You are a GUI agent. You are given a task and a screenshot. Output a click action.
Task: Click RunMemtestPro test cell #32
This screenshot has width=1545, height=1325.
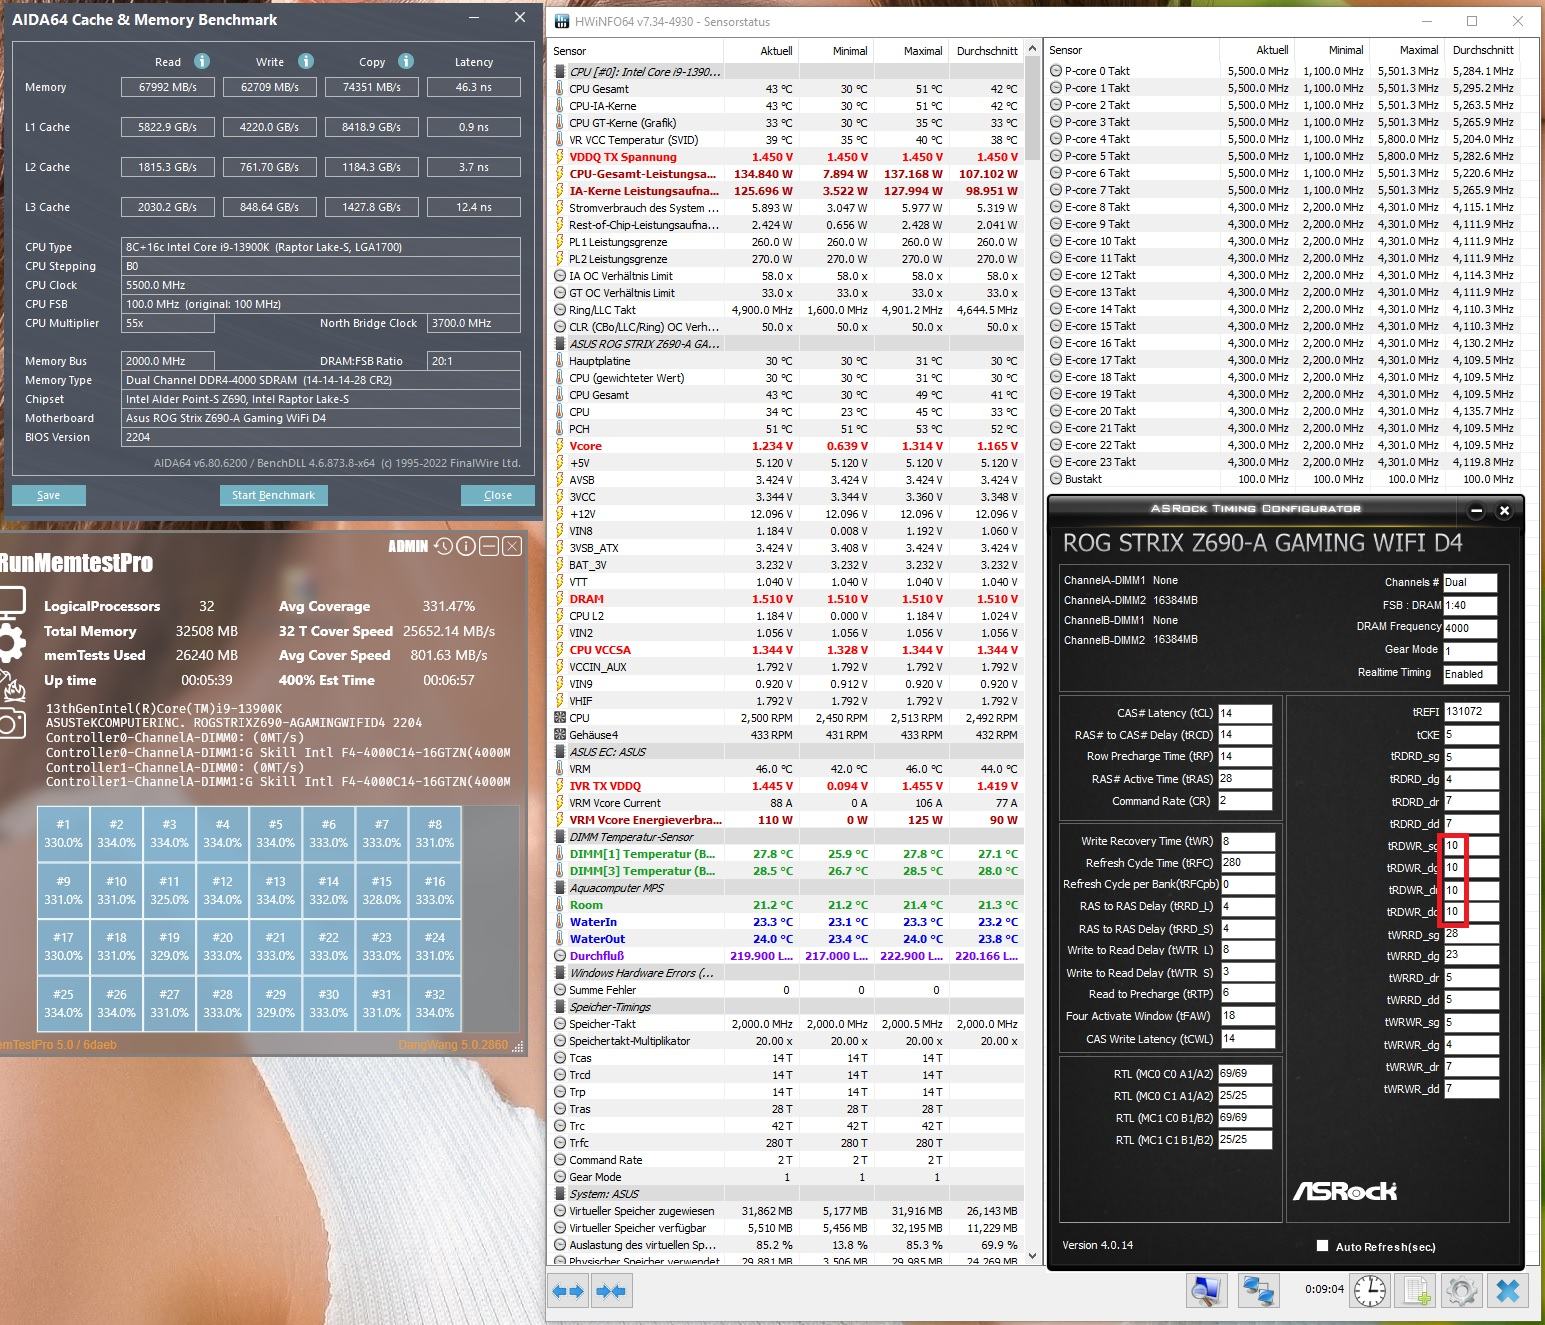(x=434, y=1003)
